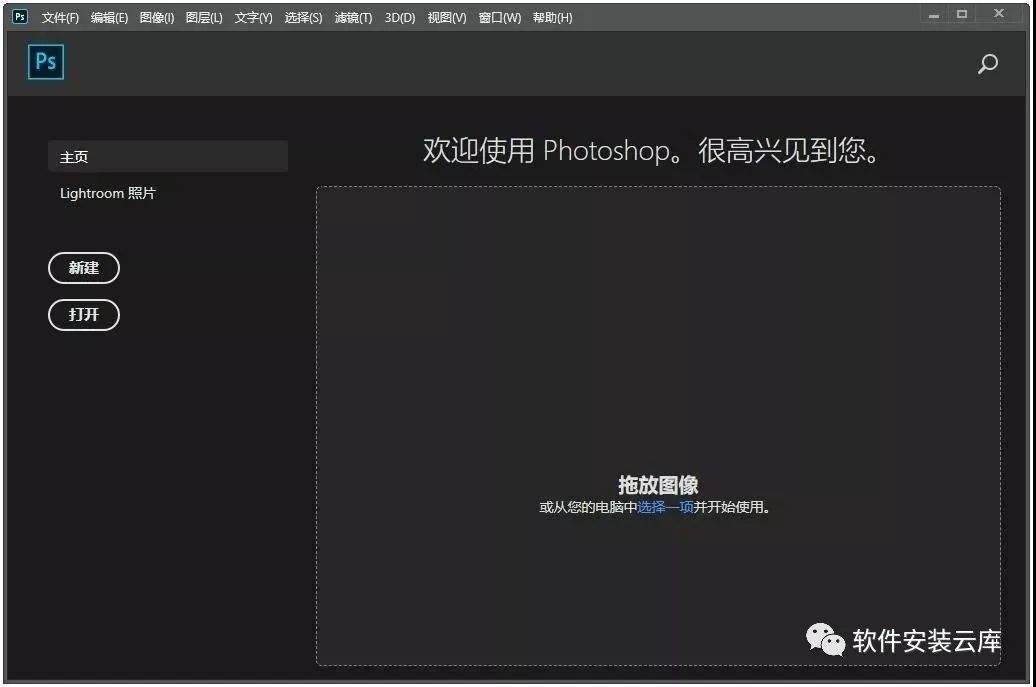Click the search magnifier icon
This screenshot has height=687, width=1036.
point(988,64)
